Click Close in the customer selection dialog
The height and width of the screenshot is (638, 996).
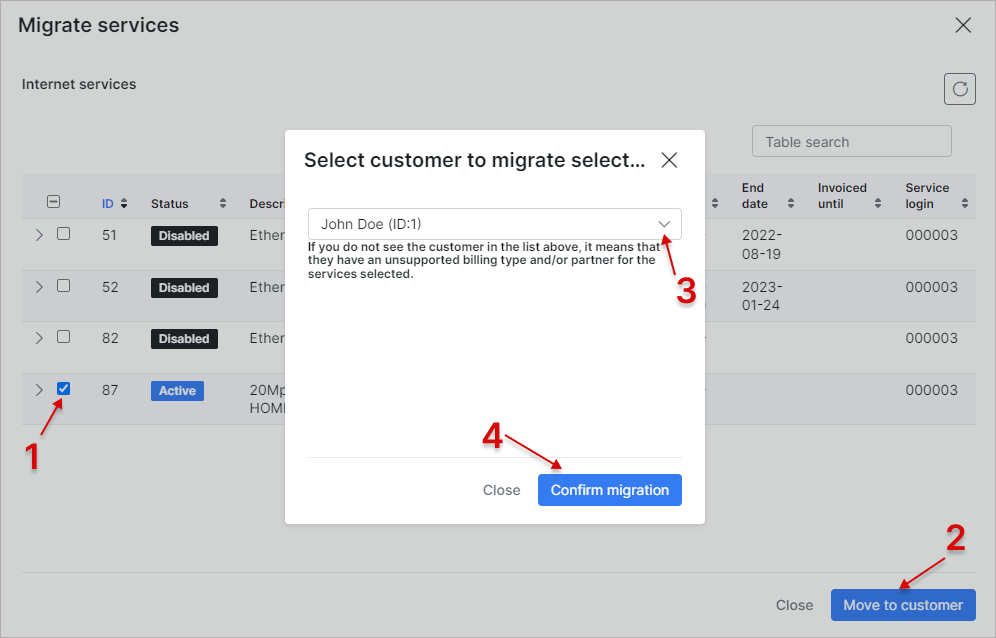pos(501,490)
